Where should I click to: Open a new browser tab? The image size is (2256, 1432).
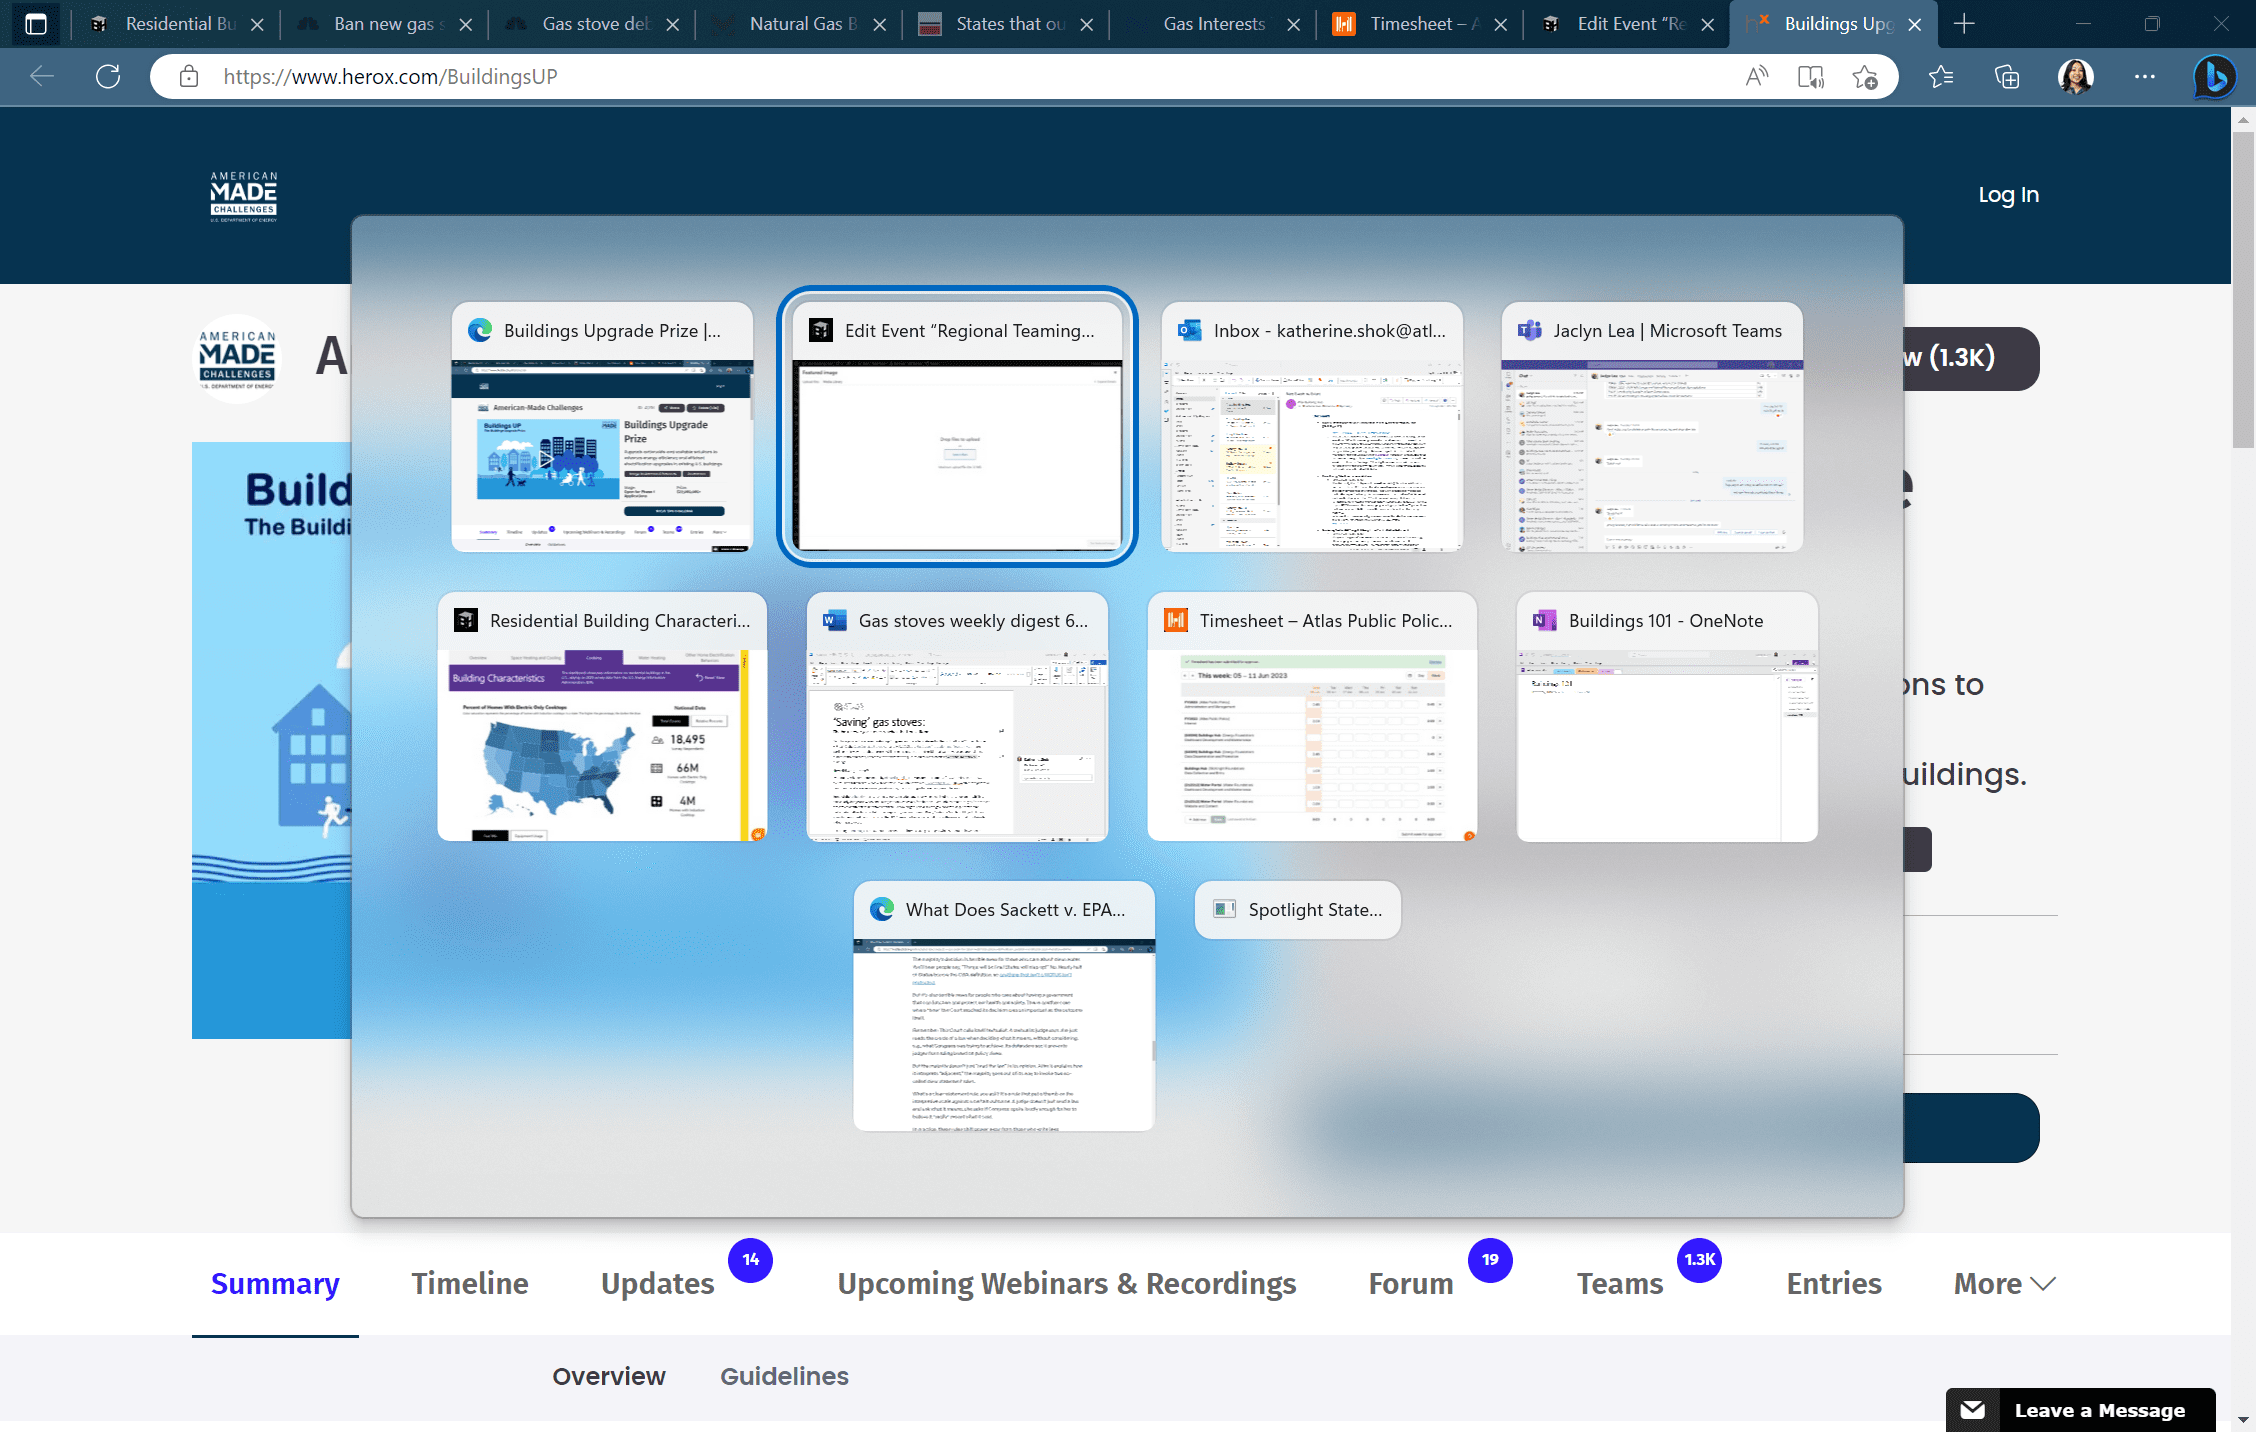point(1964,24)
